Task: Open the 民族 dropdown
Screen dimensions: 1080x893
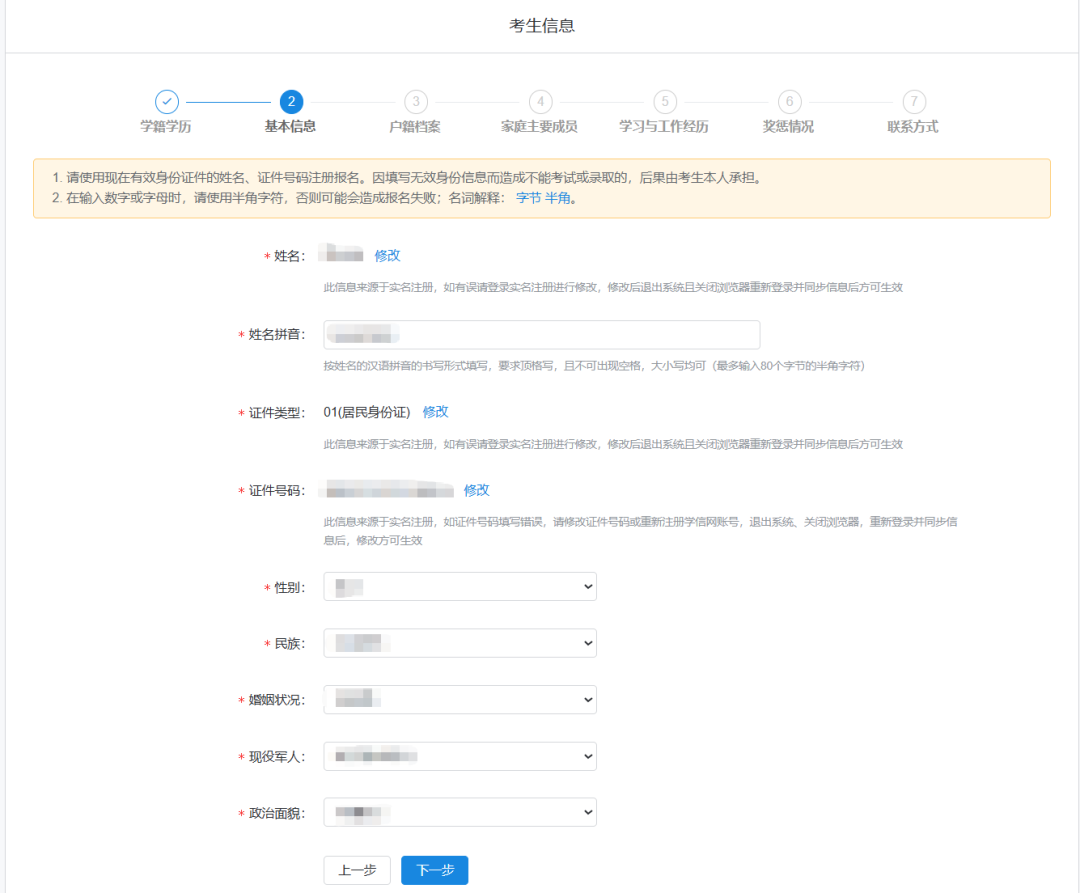Action: coord(460,643)
